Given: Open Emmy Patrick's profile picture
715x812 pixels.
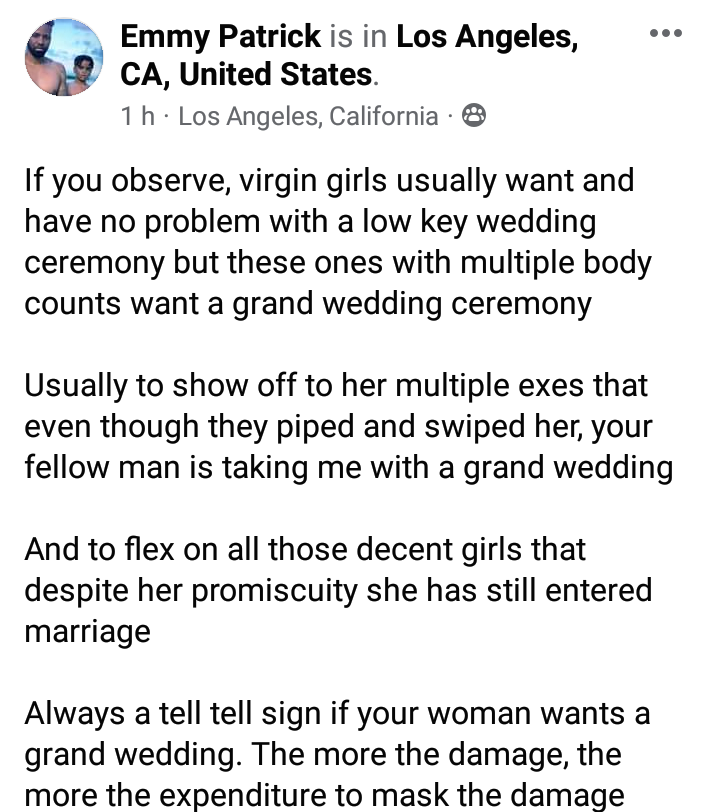Looking at the screenshot, I should 64,58.
